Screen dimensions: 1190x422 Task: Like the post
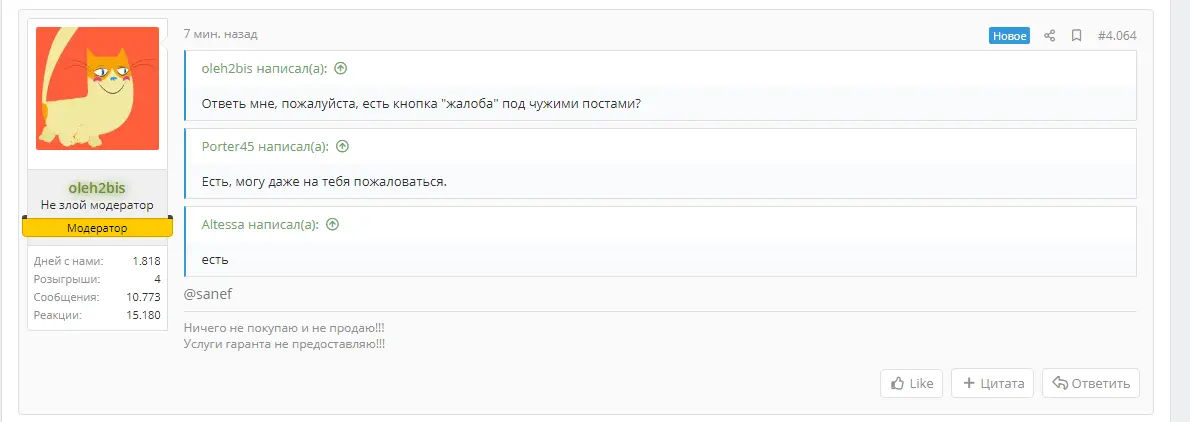pos(911,383)
